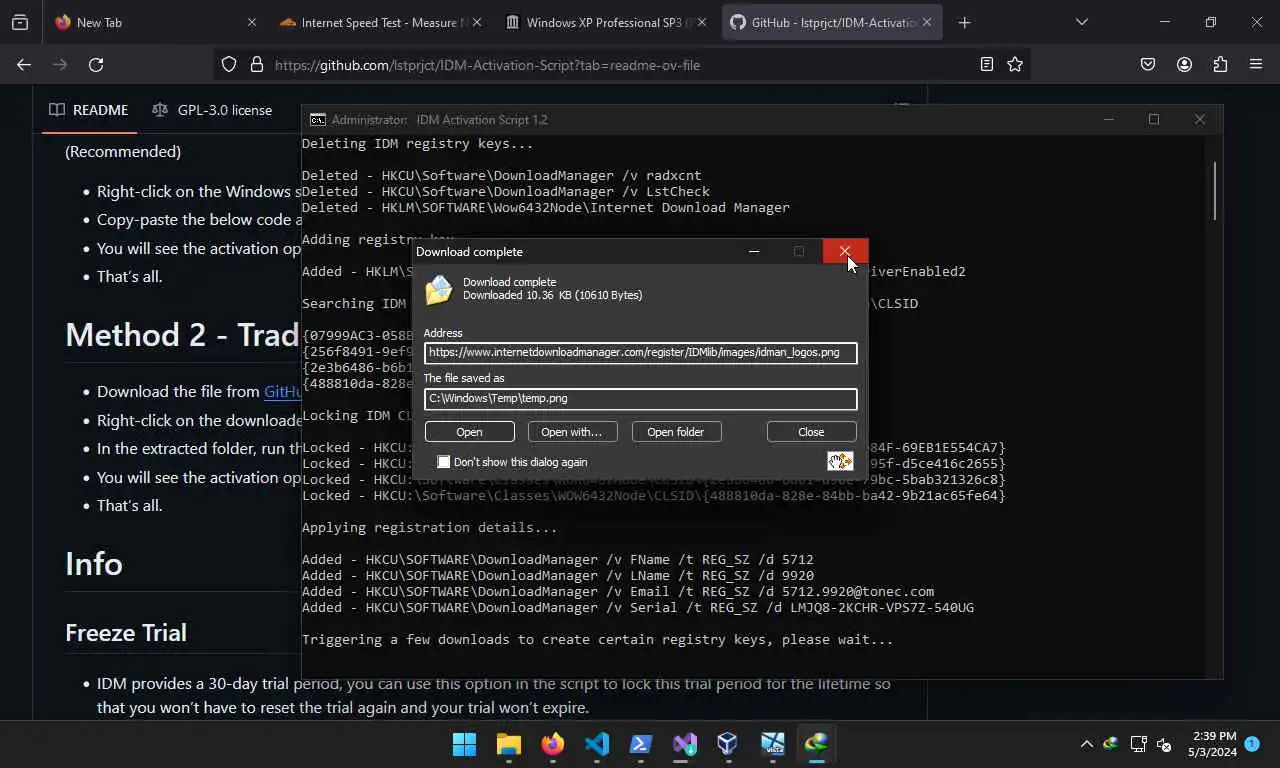This screenshot has height=768, width=1280.
Task: Click 'Deleting IDM registry keys...' console line
Action: pyautogui.click(x=418, y=144)
